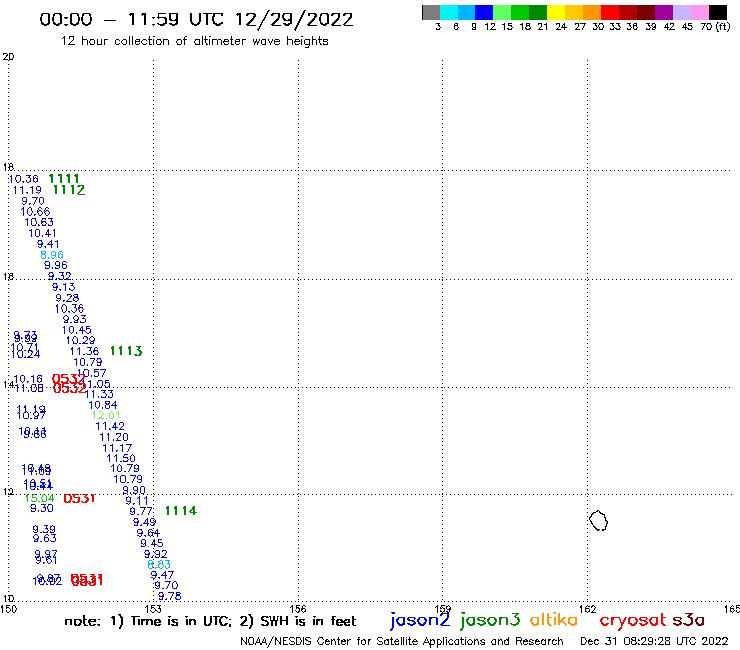Pick the dark blue legend swatch before 12
The height and width of the screenshot is (650, 740).
(484, 12)
